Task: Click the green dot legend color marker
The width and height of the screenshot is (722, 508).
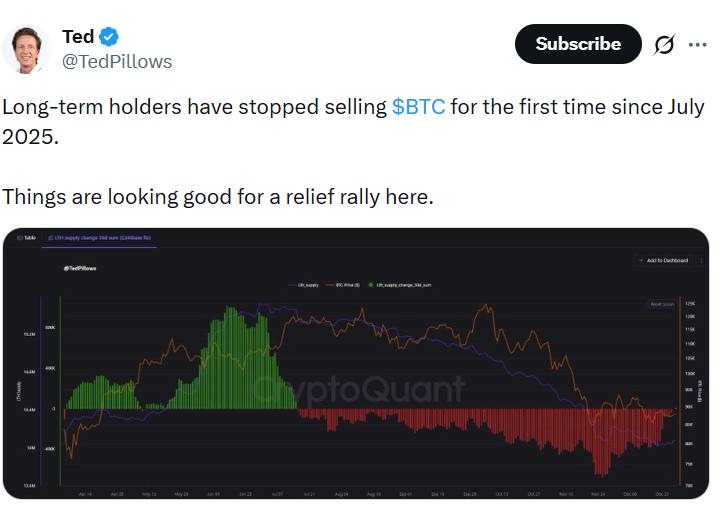Action: pyautogui.click(x=372, y=285)
